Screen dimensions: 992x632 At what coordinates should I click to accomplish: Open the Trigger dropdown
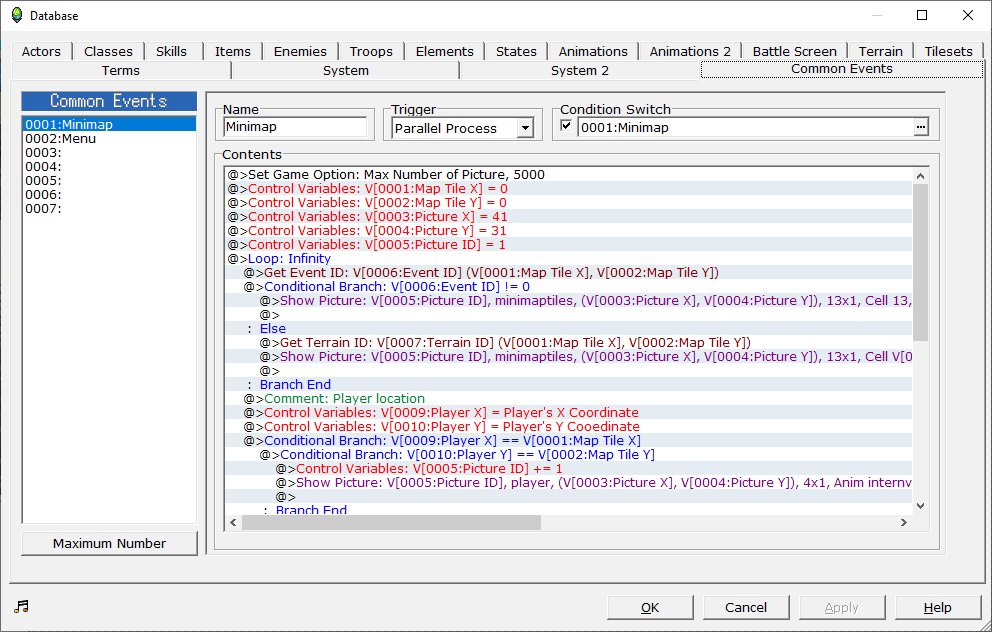click(525, 128)
